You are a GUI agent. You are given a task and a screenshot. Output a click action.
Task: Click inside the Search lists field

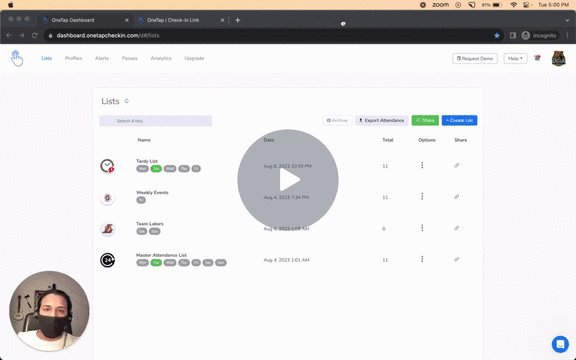pyautogui.click(x=155, y=121)
